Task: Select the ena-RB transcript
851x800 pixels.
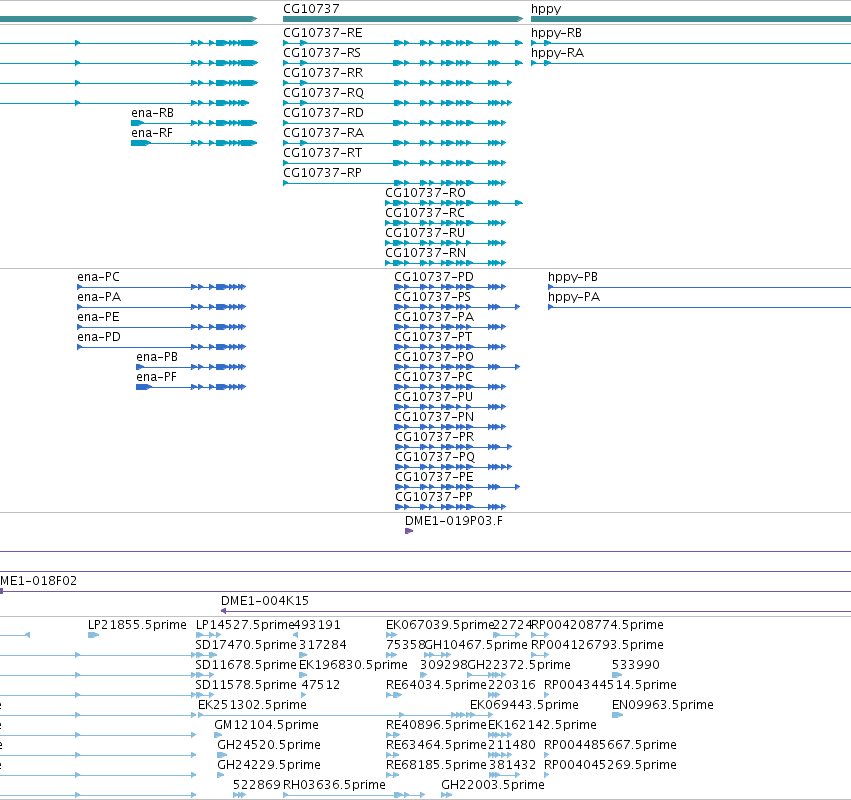Action: pos(153,113)
